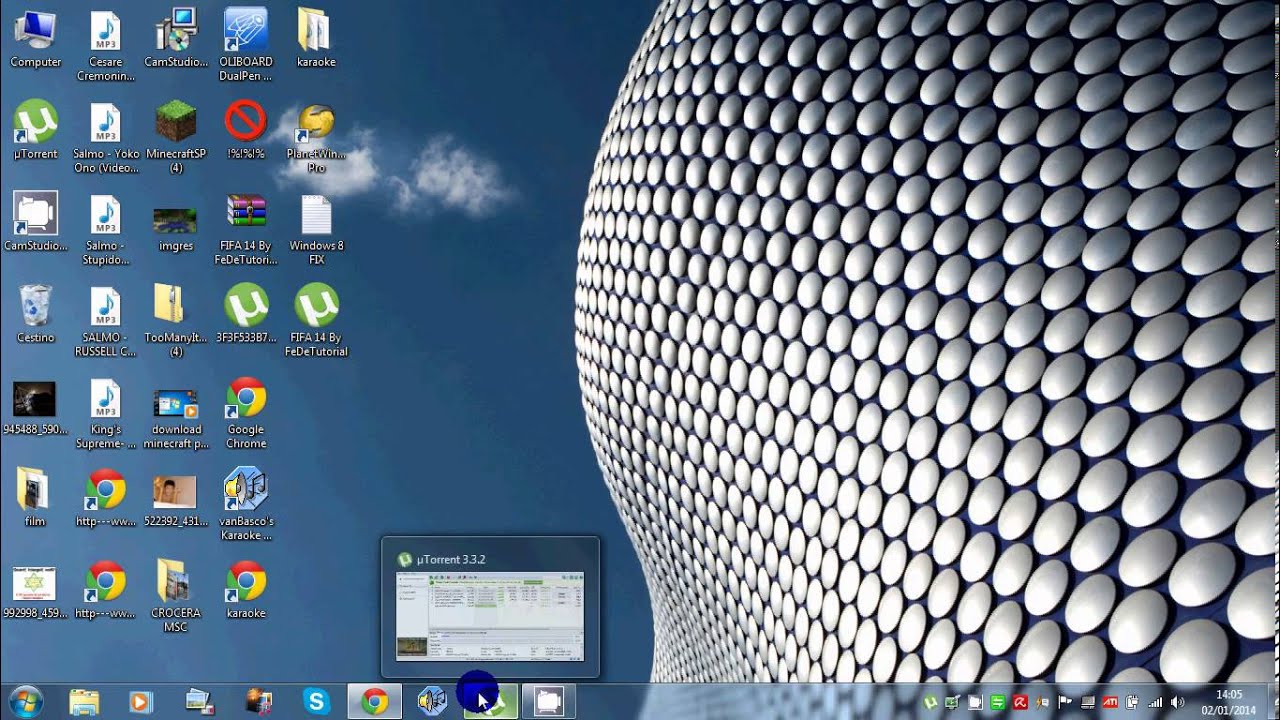Open the media/music taskbar icon next to Skype
The image size is (1280, 720).
coord(258,702)
